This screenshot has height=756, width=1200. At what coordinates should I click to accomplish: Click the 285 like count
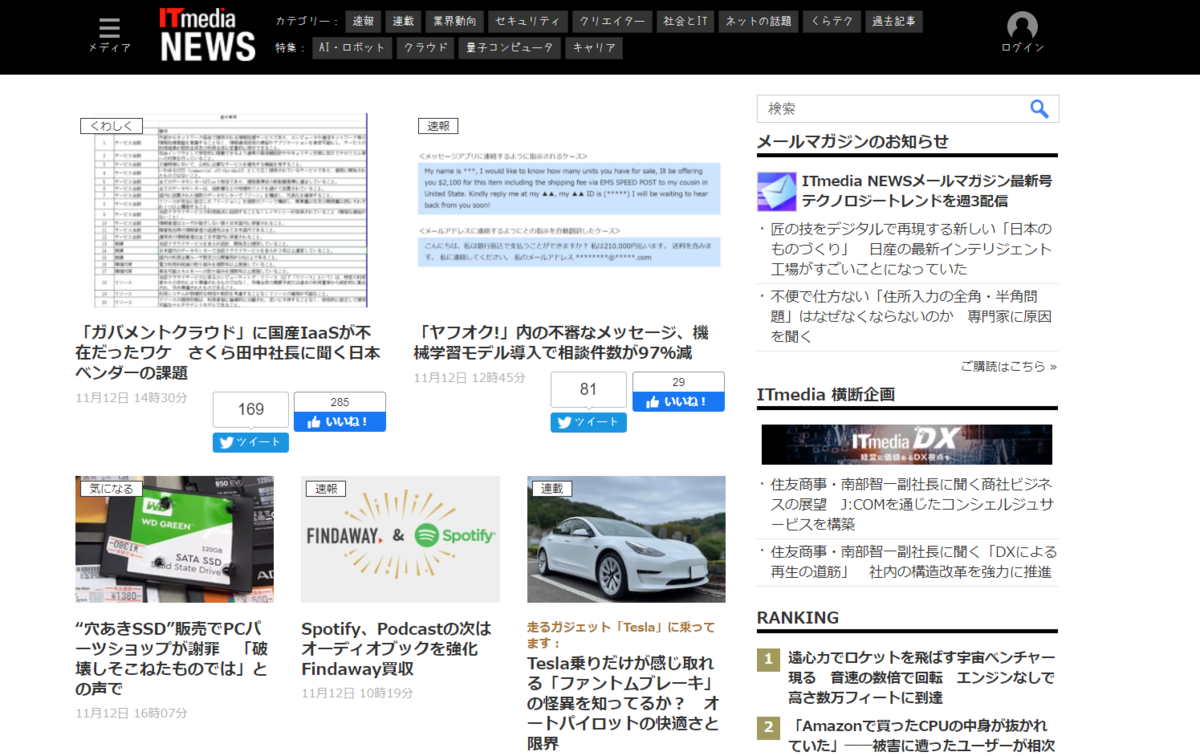[339, 402]
